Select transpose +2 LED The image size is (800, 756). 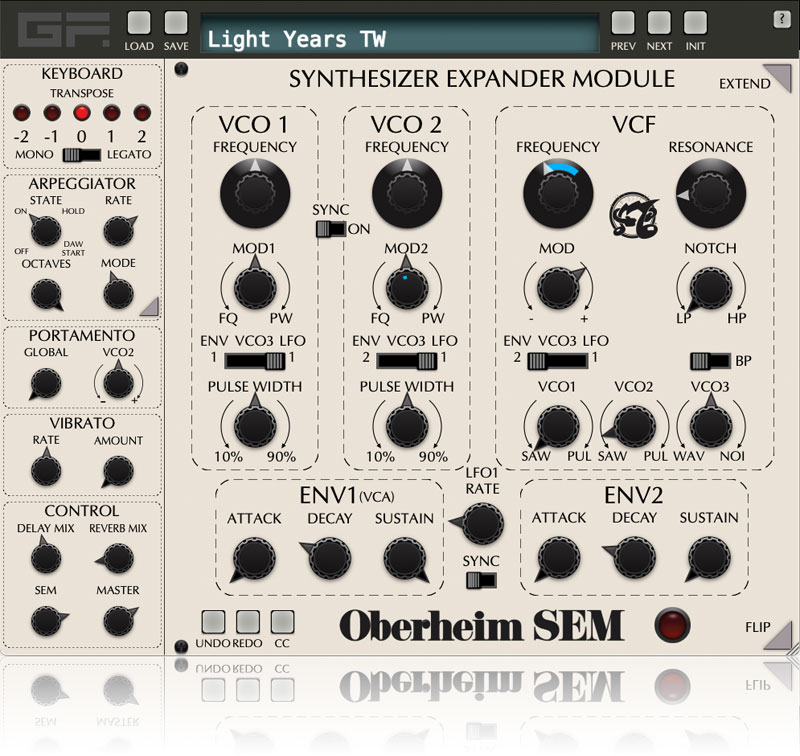pos(142,112)
